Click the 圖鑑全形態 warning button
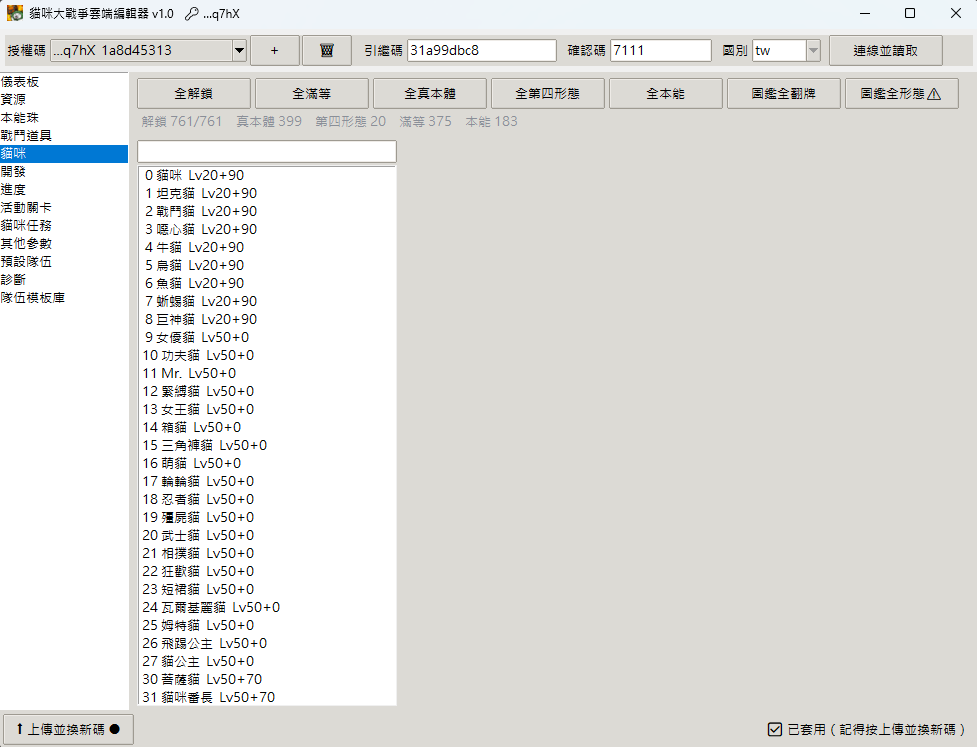Screen dimensions: 977x747 pos(902,93)
